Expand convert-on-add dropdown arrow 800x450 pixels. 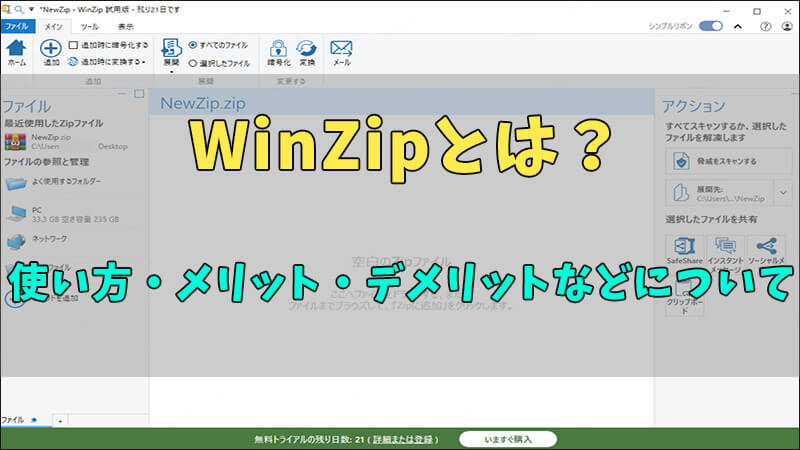(144, 62)
